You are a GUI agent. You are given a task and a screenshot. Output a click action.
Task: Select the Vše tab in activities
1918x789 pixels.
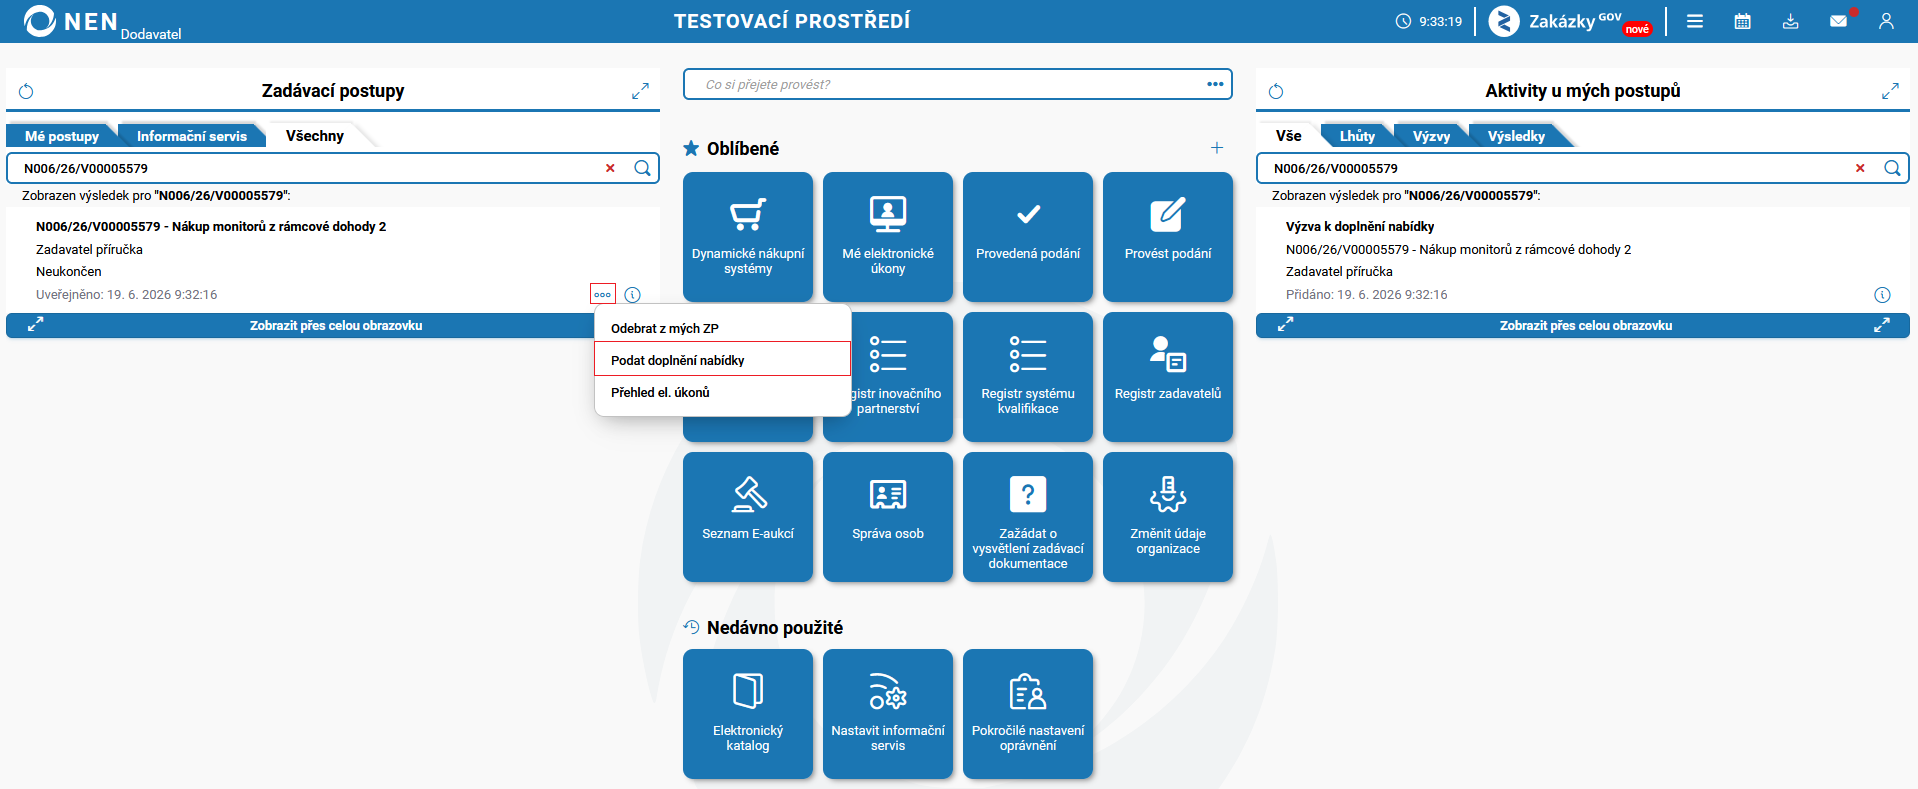[1289, 136]
